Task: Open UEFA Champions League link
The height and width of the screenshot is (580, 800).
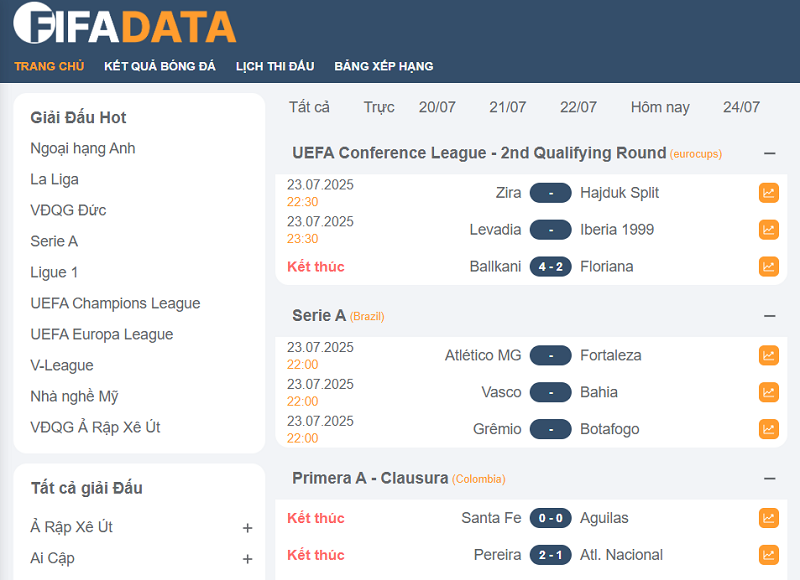Action: 115,304
